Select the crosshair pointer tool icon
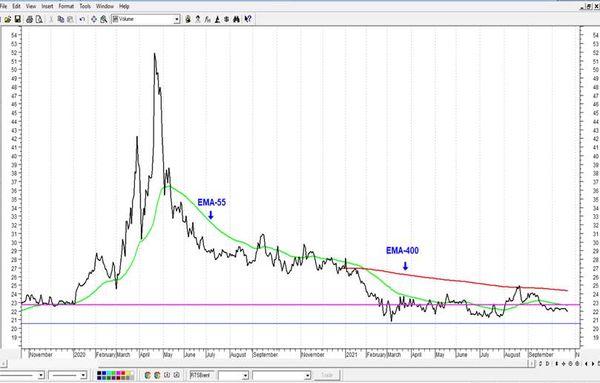The image size is (600, 383). tap(94, 19)
